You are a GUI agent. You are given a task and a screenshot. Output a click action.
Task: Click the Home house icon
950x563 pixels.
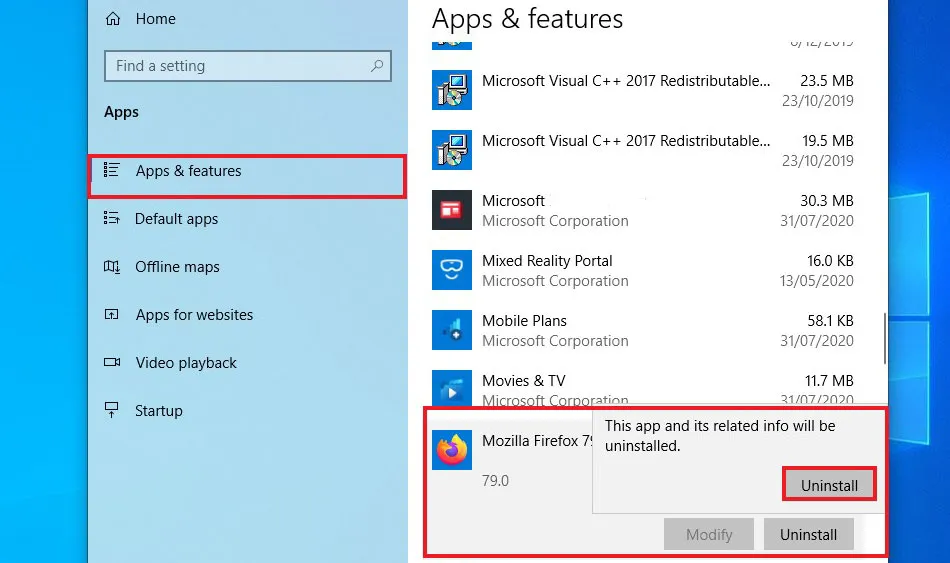[113, 19]
